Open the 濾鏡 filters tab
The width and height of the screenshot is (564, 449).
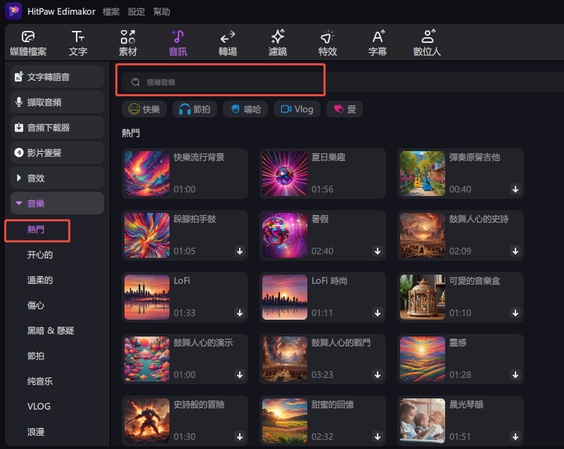point(278,44)
